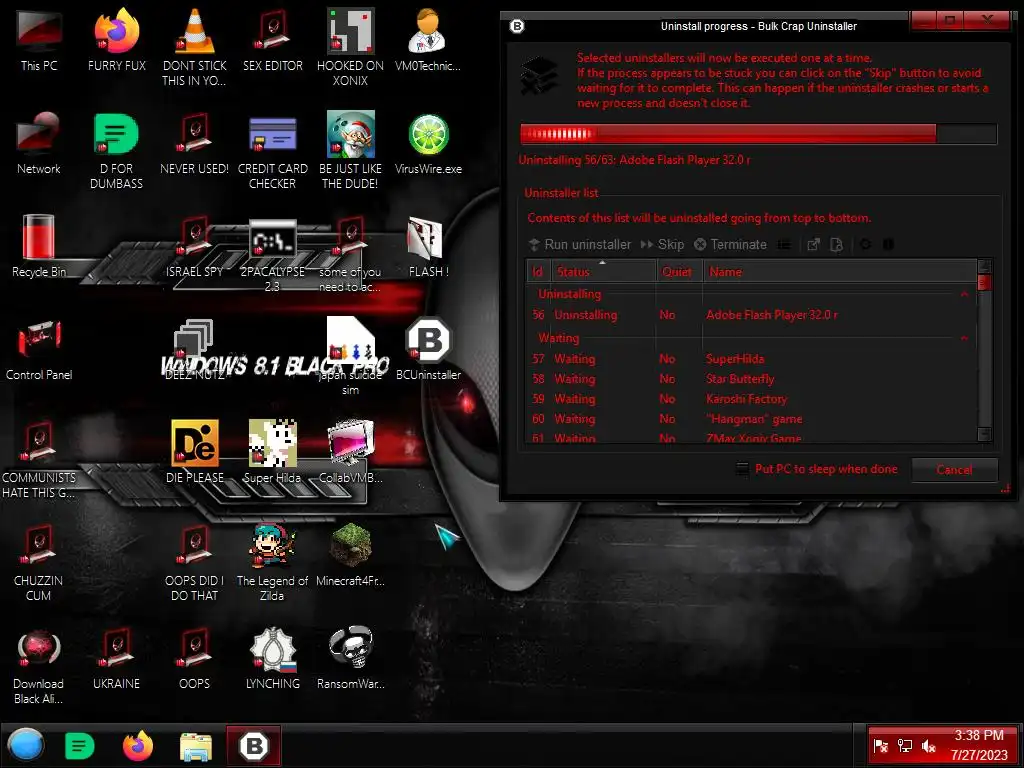
Task: Select the CREDIT CARD CHECKER icon
Action: [272, 152]
